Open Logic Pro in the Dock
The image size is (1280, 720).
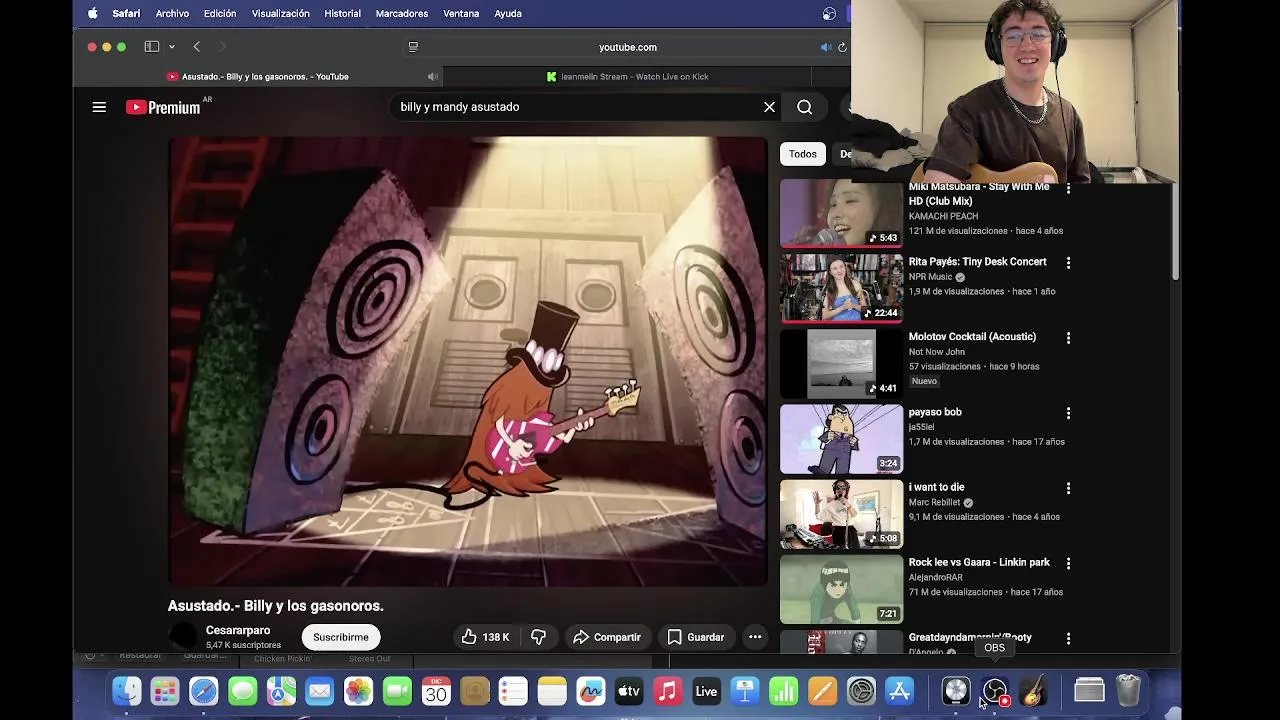click(x=956, y=691)
